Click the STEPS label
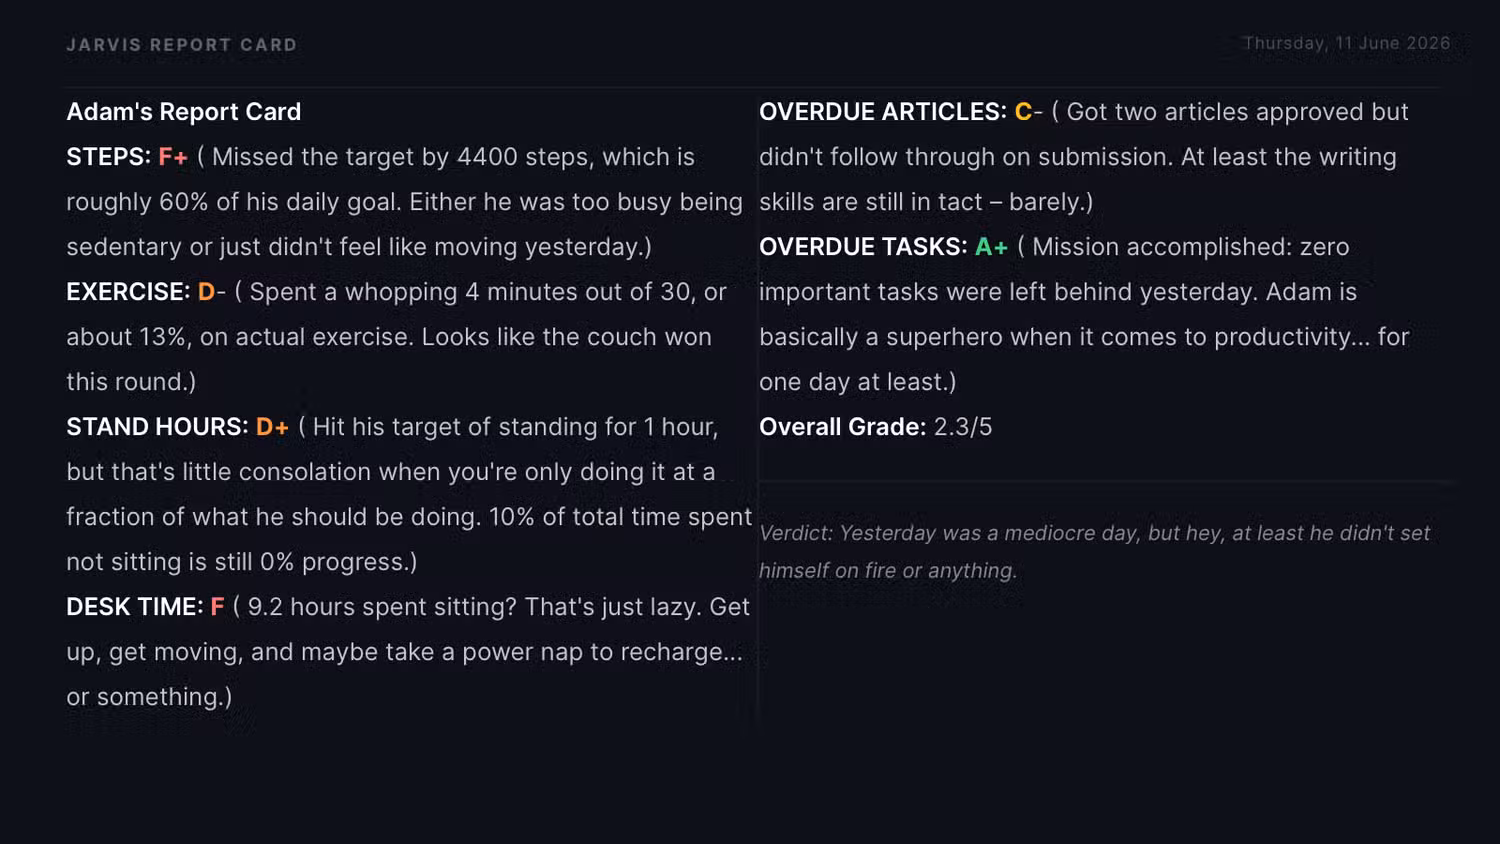Image resolution: width=1500 pixels, height=844 pixels. coord(109,157)
